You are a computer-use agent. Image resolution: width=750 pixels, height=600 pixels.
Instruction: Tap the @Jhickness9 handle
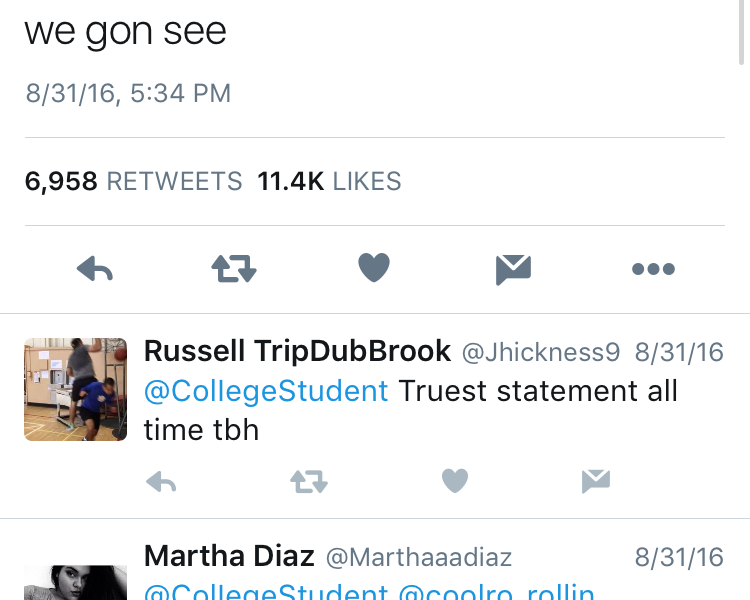pos(540,353)
